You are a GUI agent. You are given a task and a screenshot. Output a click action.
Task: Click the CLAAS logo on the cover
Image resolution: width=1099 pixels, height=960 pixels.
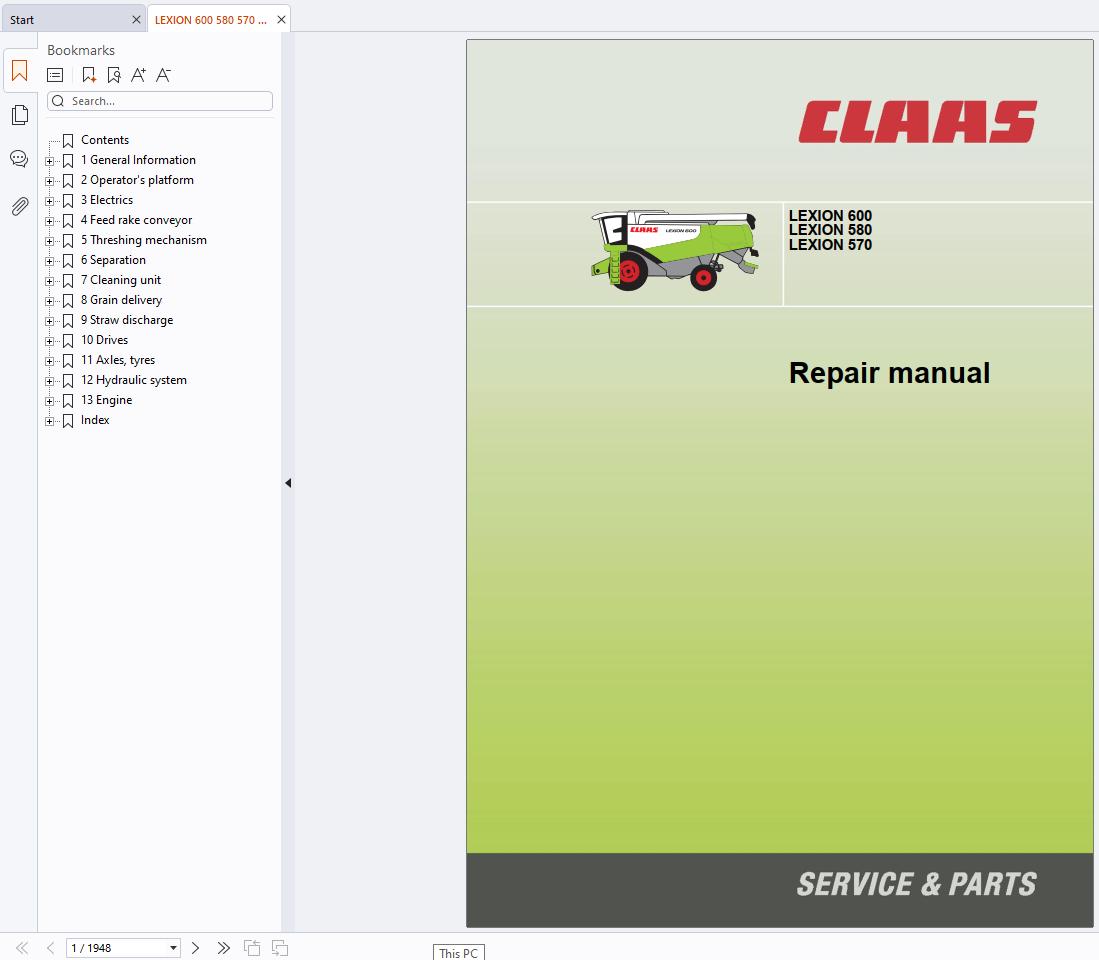pos(917,122)
